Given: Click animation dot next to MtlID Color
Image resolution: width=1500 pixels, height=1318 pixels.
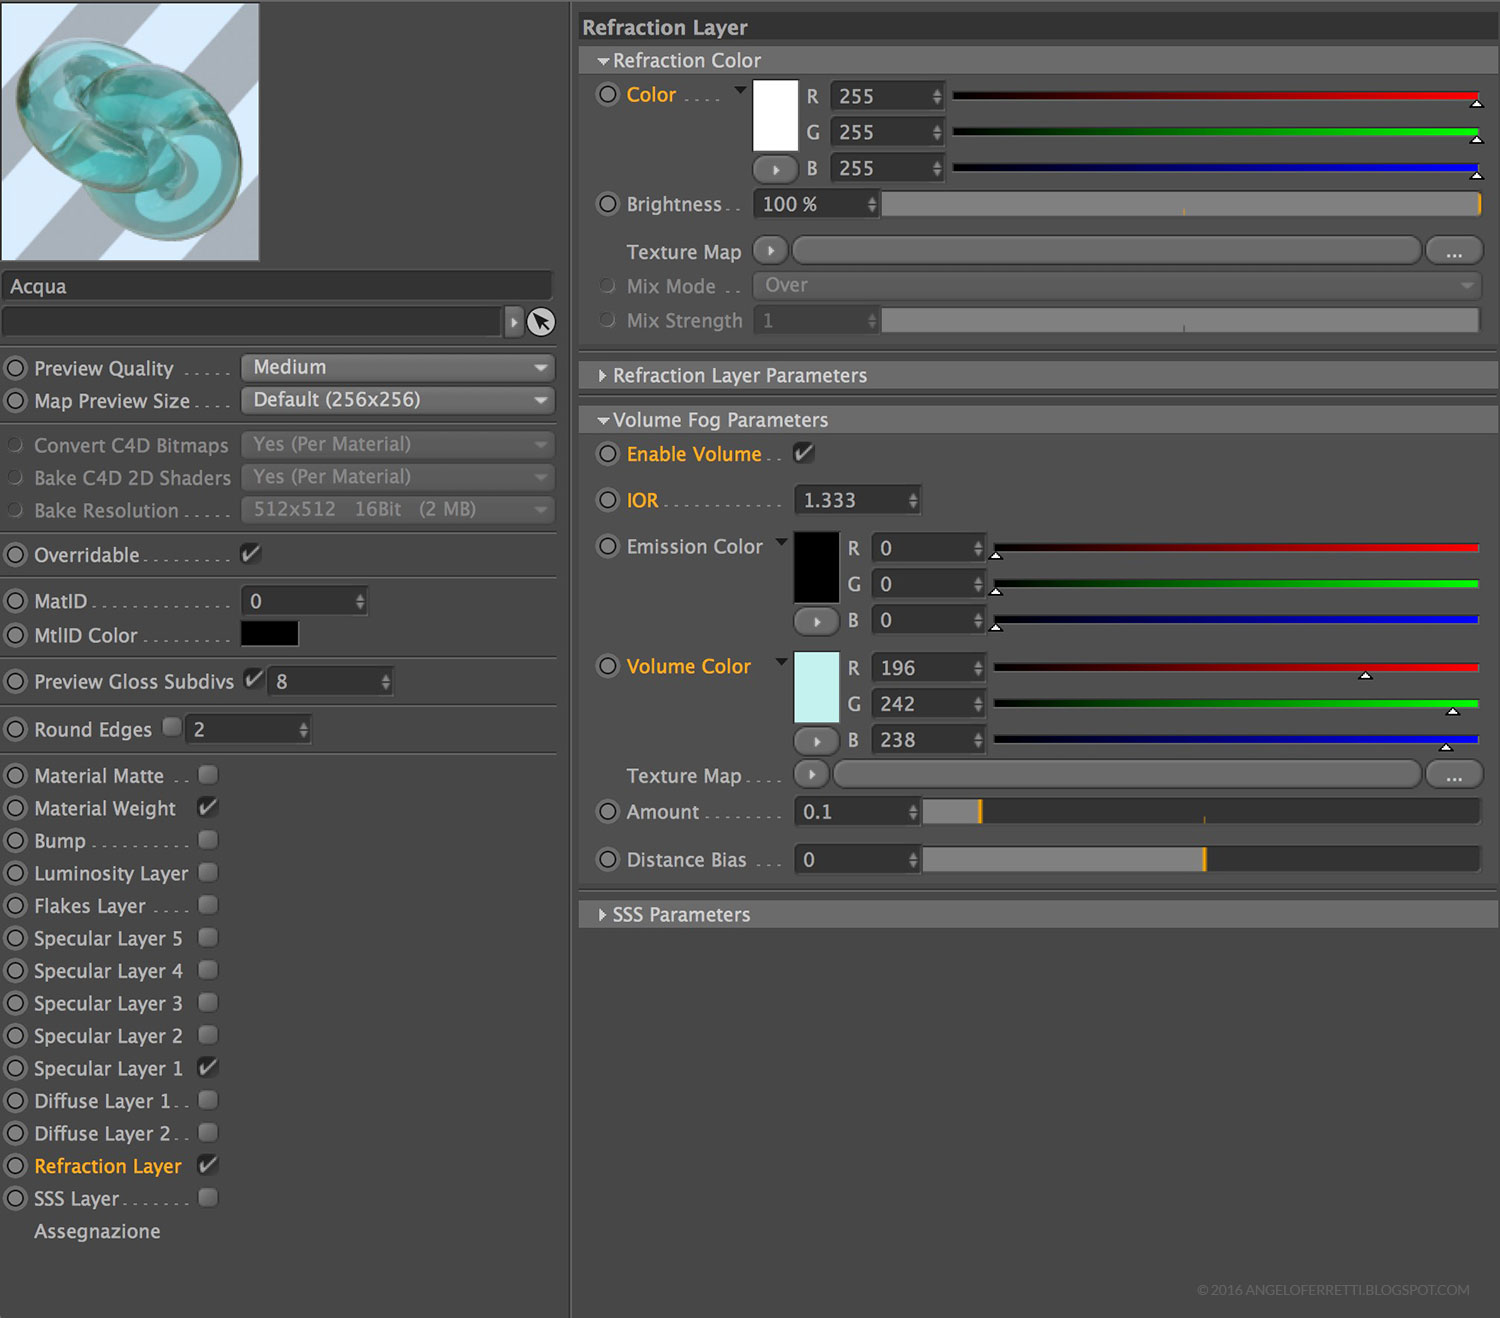Looking at the screenshot, I should (x=16, y=635).
